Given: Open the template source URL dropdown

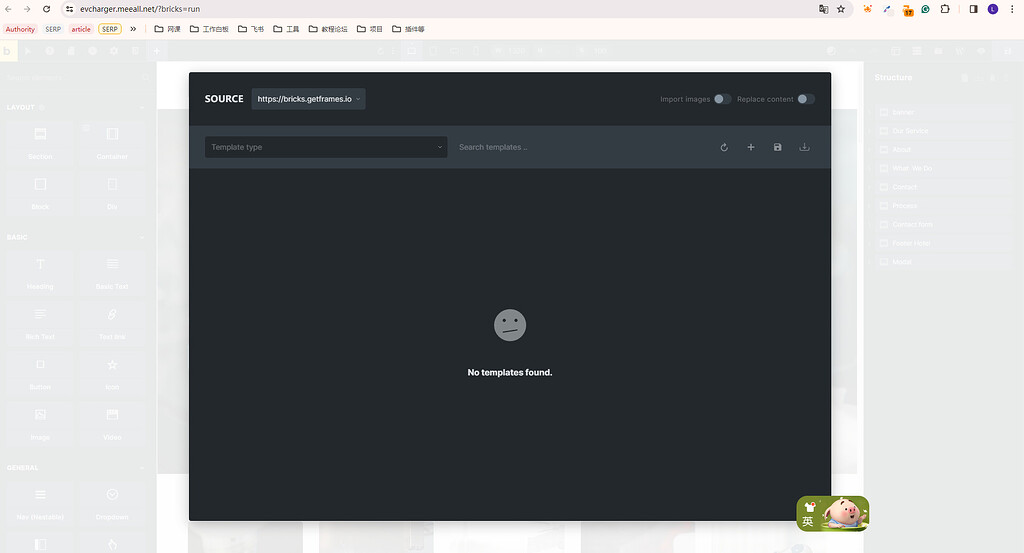Looking at the screenshot, I should (308, 99).
